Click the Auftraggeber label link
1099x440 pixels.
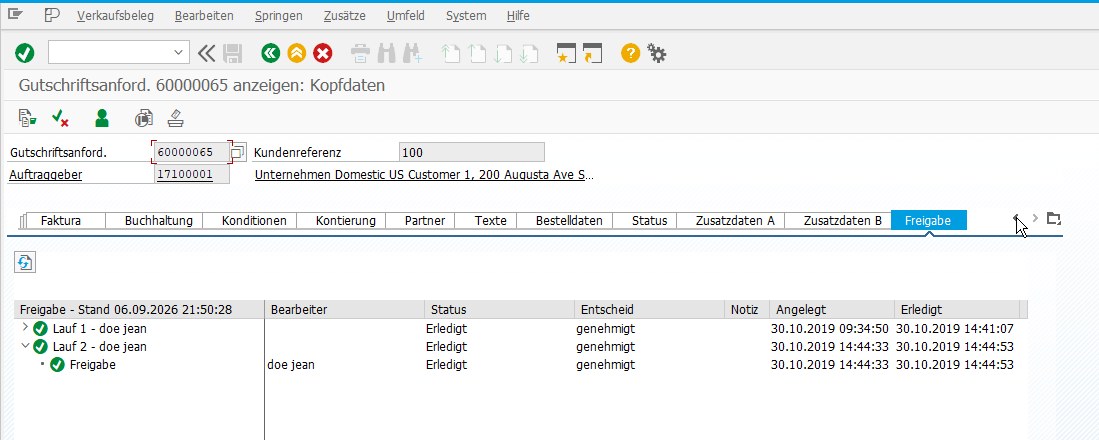(x=46, y=174)
